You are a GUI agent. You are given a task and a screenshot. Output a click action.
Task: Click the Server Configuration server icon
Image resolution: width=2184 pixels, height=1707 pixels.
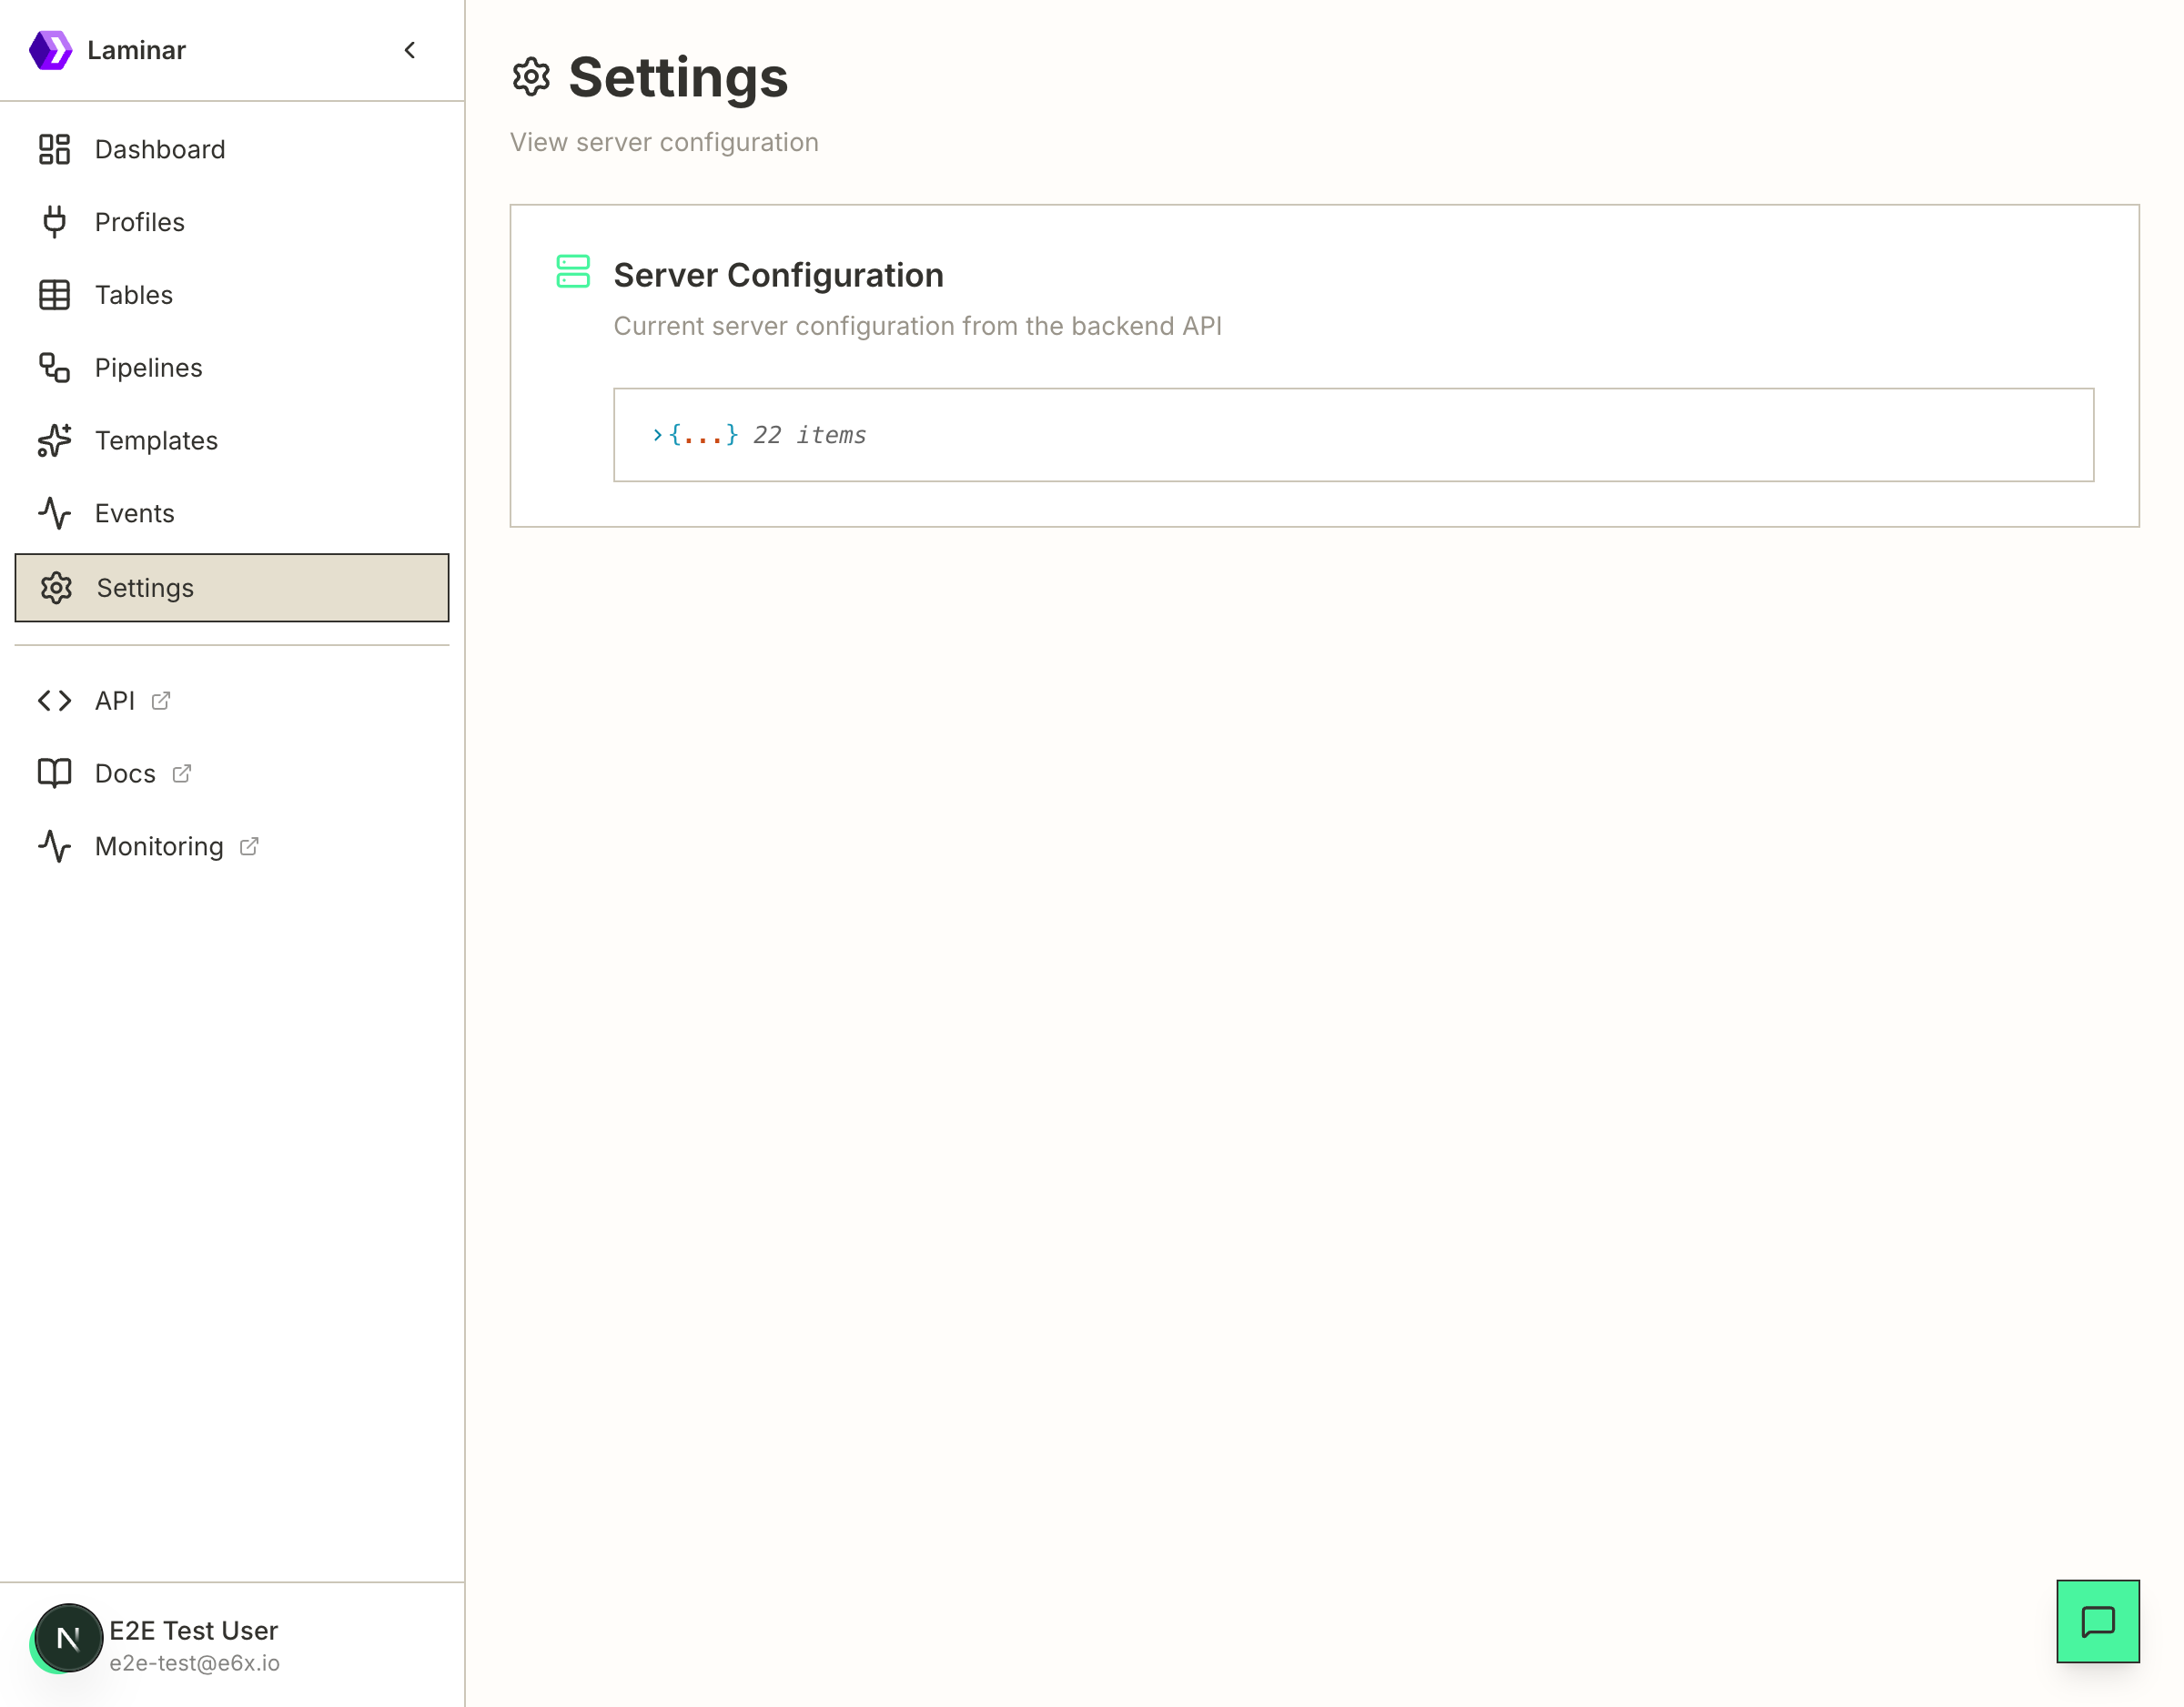tap(573, 272)
